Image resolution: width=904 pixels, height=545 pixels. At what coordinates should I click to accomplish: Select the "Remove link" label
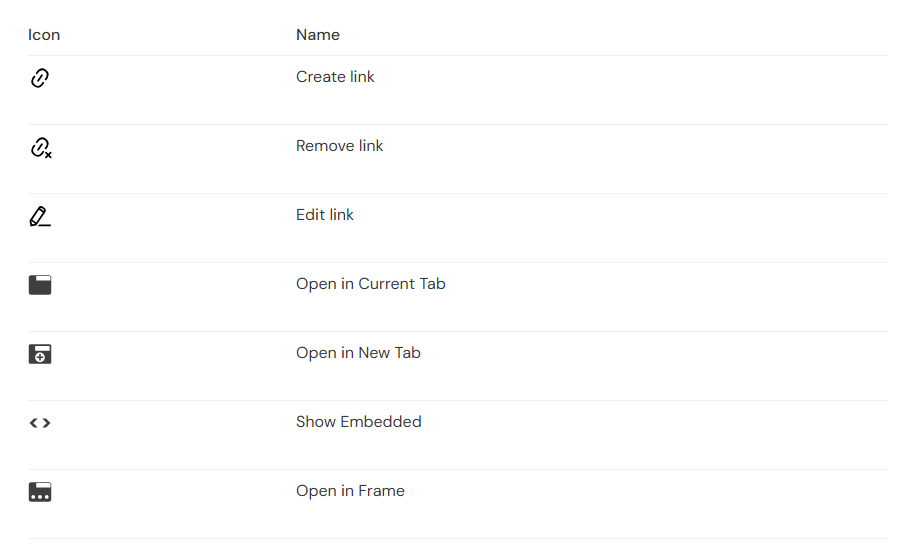point(339,146)
